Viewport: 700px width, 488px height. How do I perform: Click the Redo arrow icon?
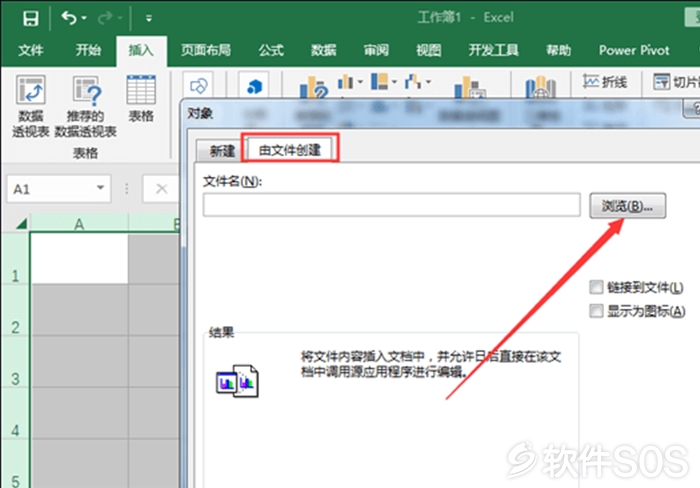[x=105, y=18]
